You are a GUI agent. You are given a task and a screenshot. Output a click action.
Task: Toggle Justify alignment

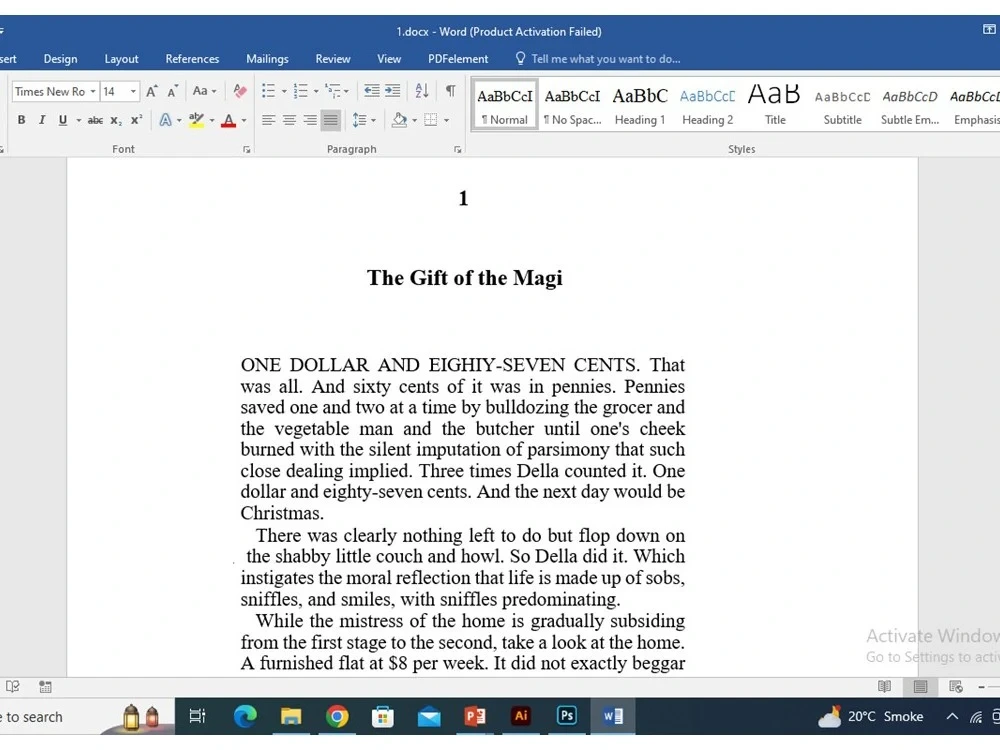pyautogui.click(x=330, y=120)
